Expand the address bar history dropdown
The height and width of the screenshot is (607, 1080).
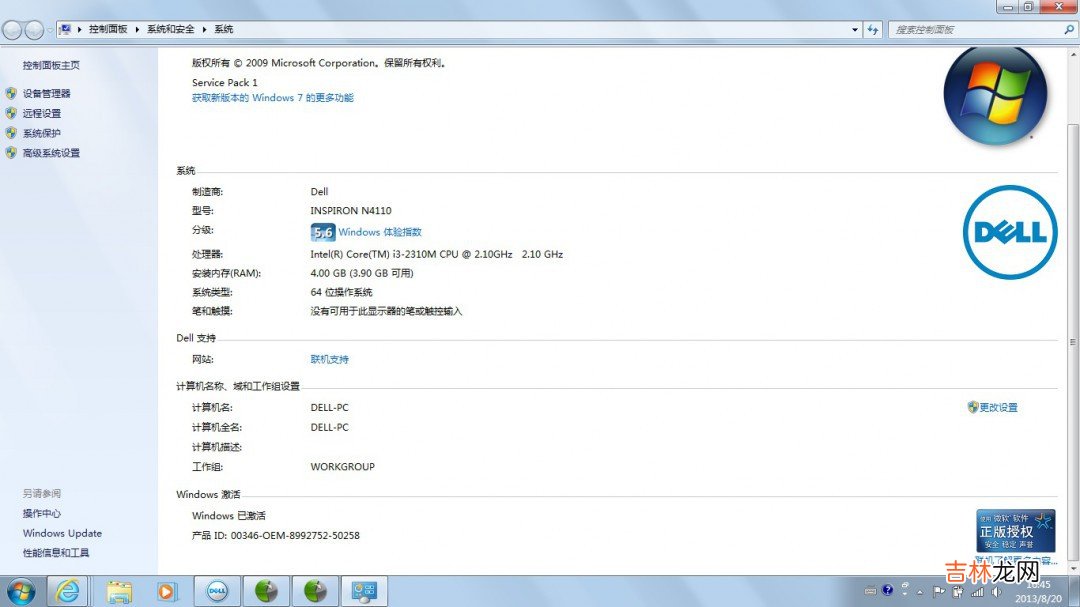[x=855, y=30]
